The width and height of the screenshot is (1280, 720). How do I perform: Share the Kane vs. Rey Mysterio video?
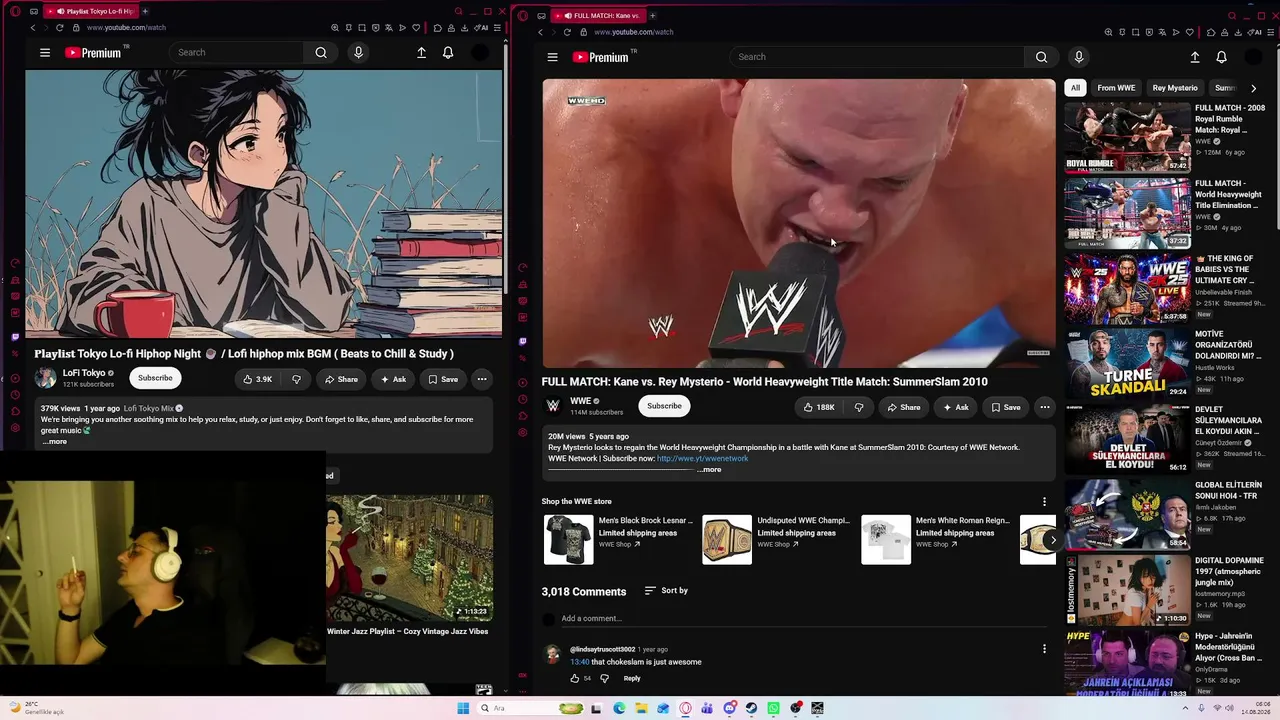click(x=903, y=407)
